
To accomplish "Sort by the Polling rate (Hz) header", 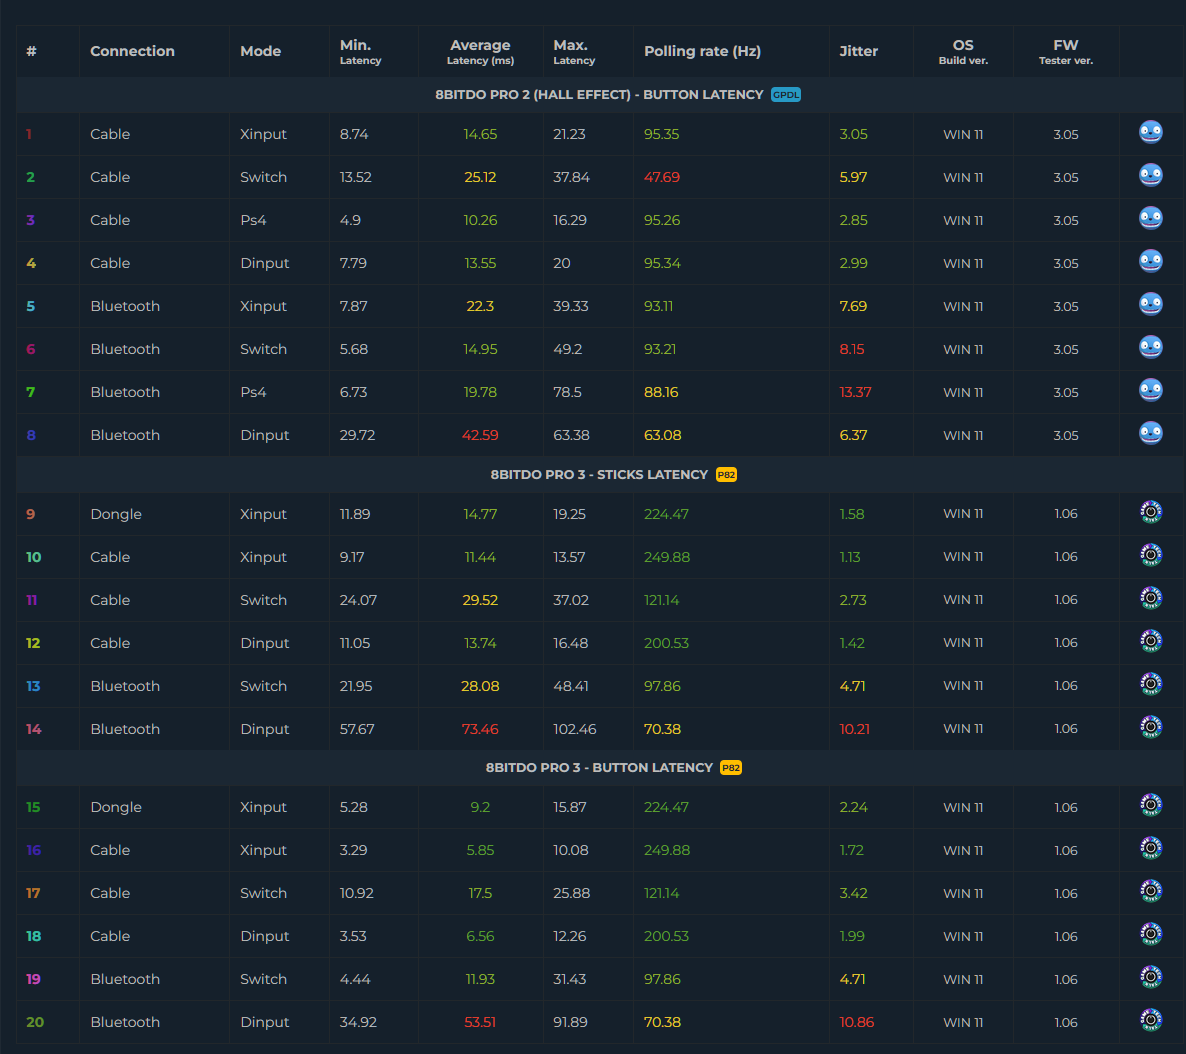I will (702, 51).
